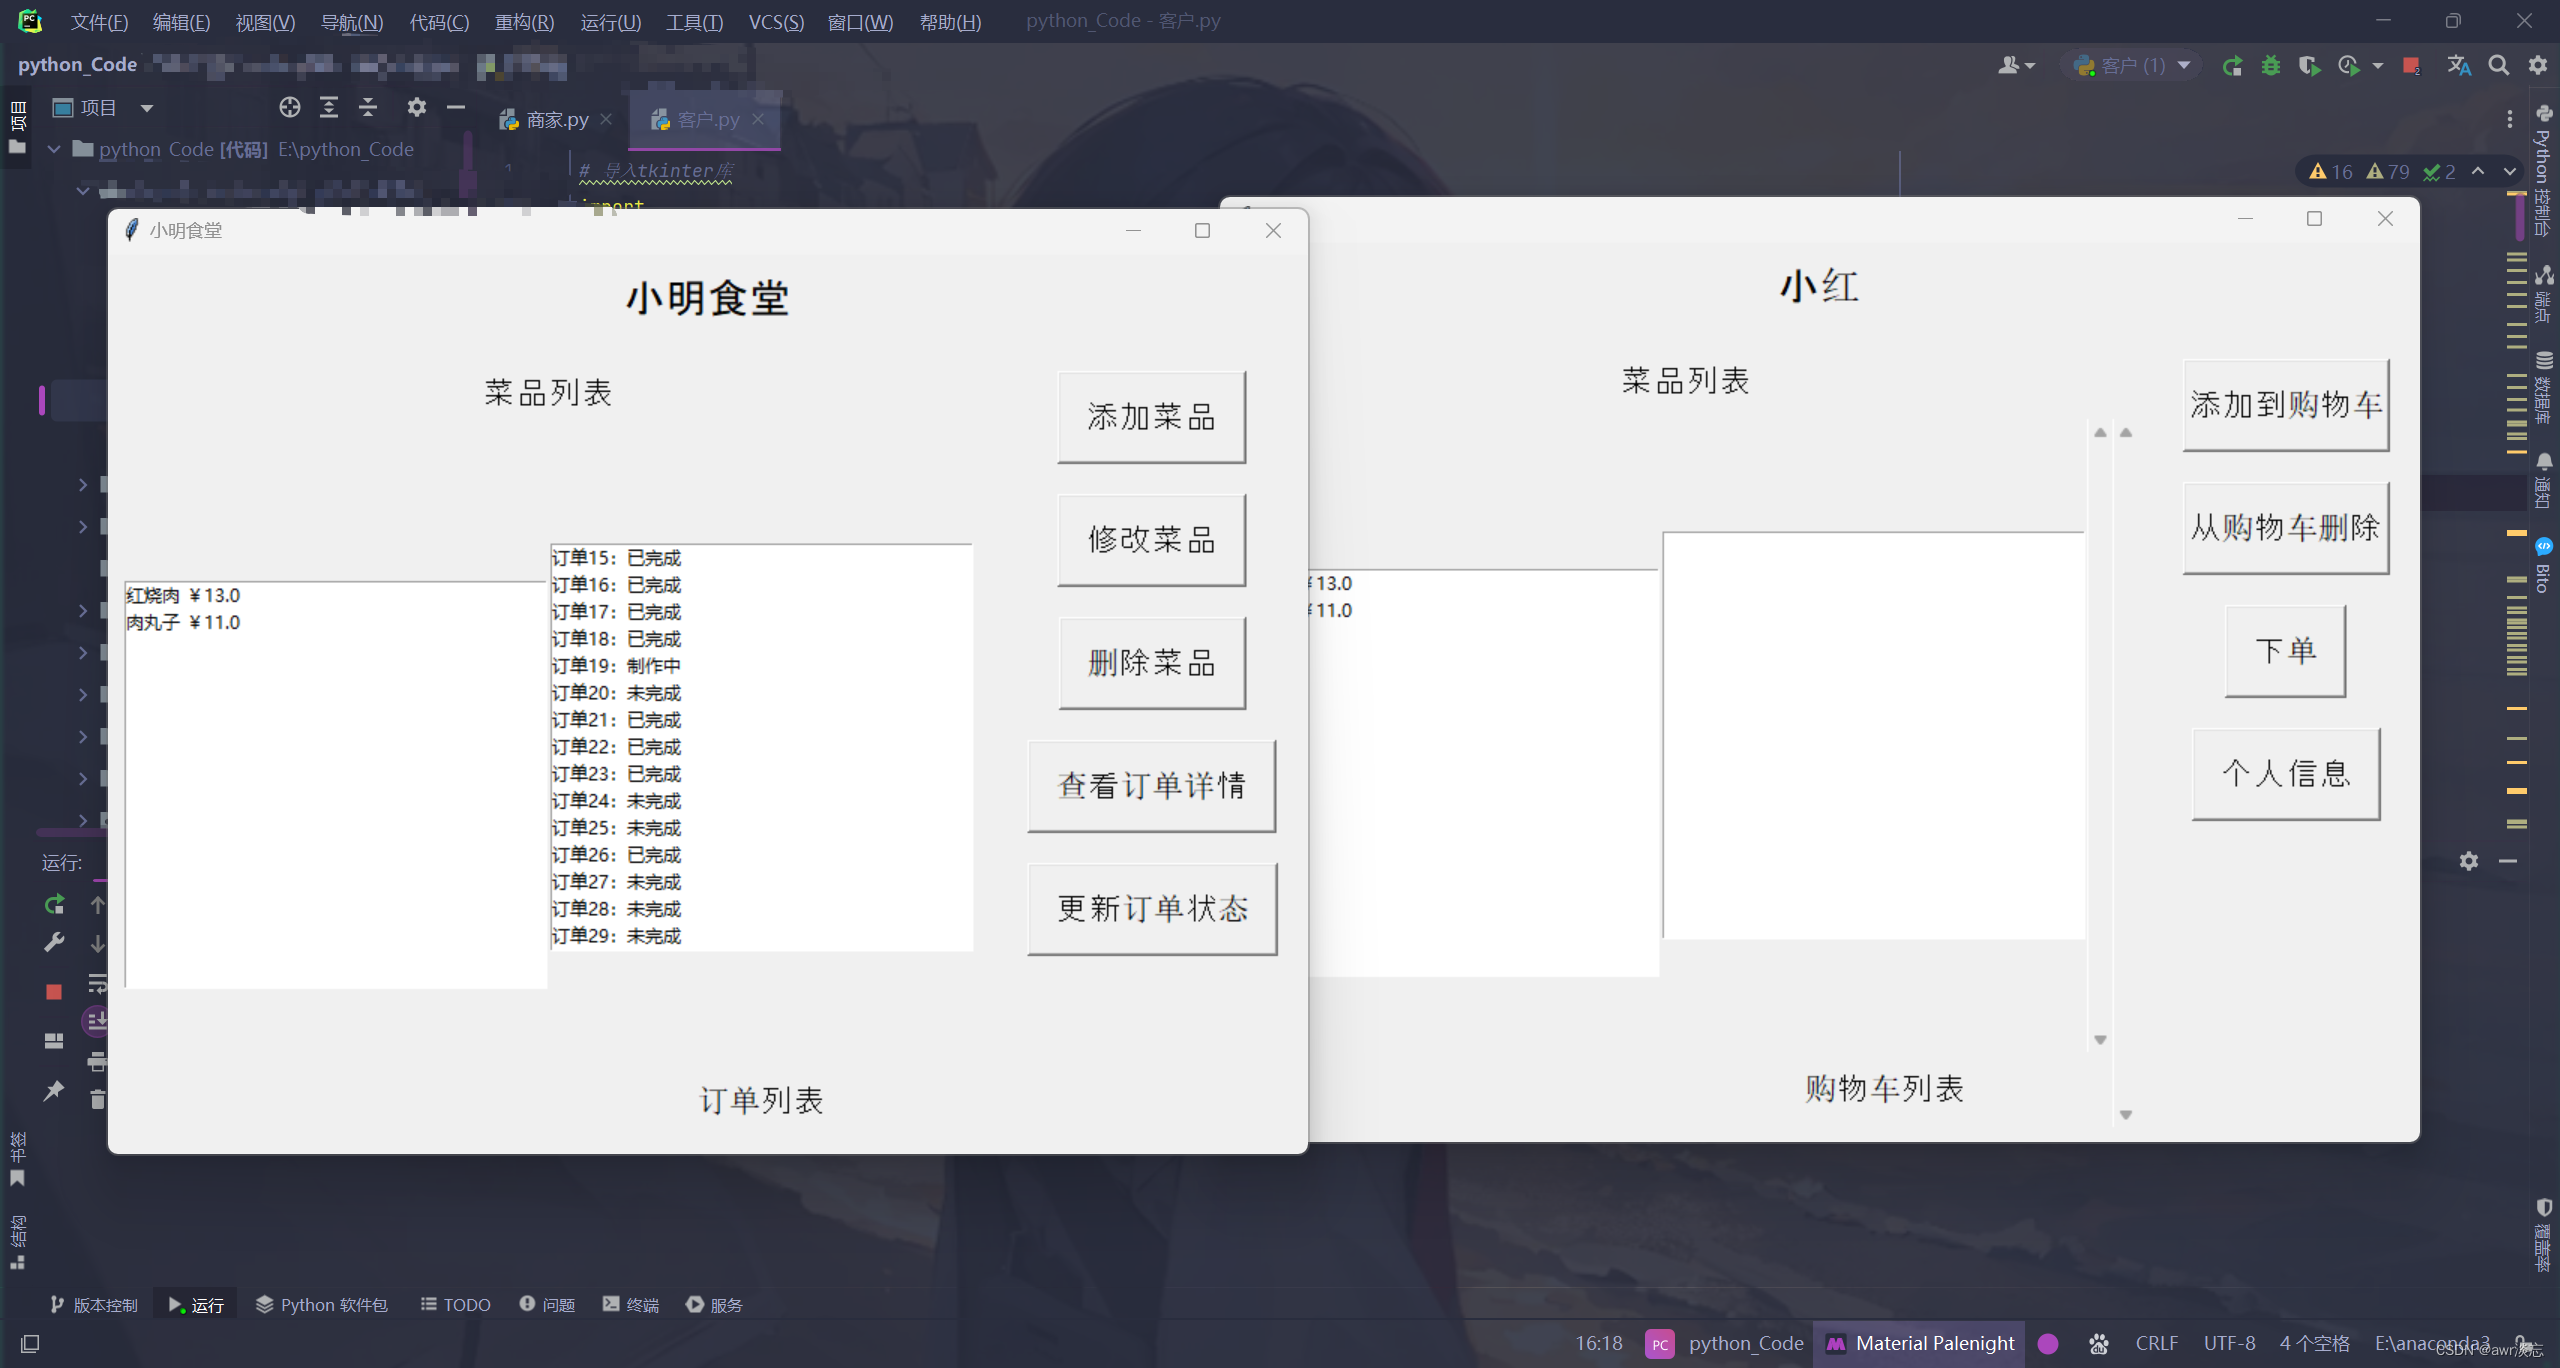Expand the python_Code project tree node
The width and height of the screenshot is (2560, 1368).
click(52, 149)
